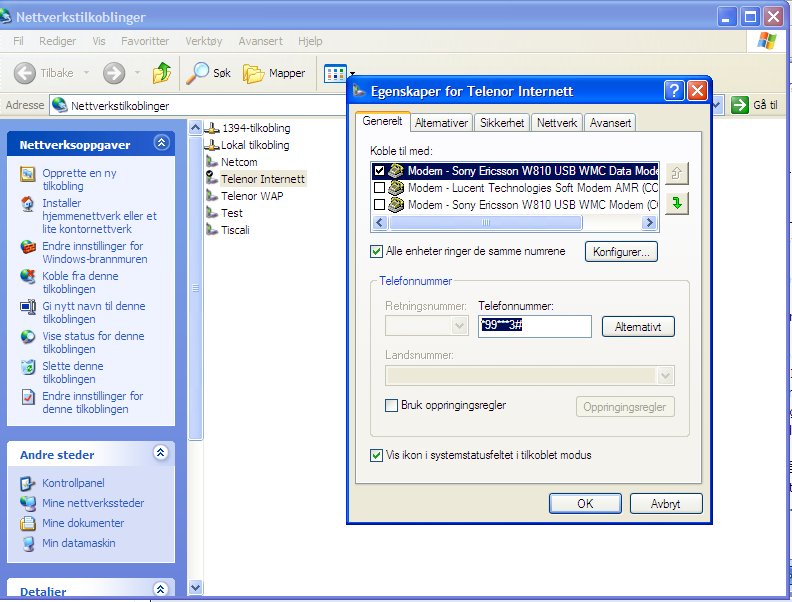Click the Telefonnummer input field
Image resolution: width=792 pixels, height=602 pixels.
(534, 326)
